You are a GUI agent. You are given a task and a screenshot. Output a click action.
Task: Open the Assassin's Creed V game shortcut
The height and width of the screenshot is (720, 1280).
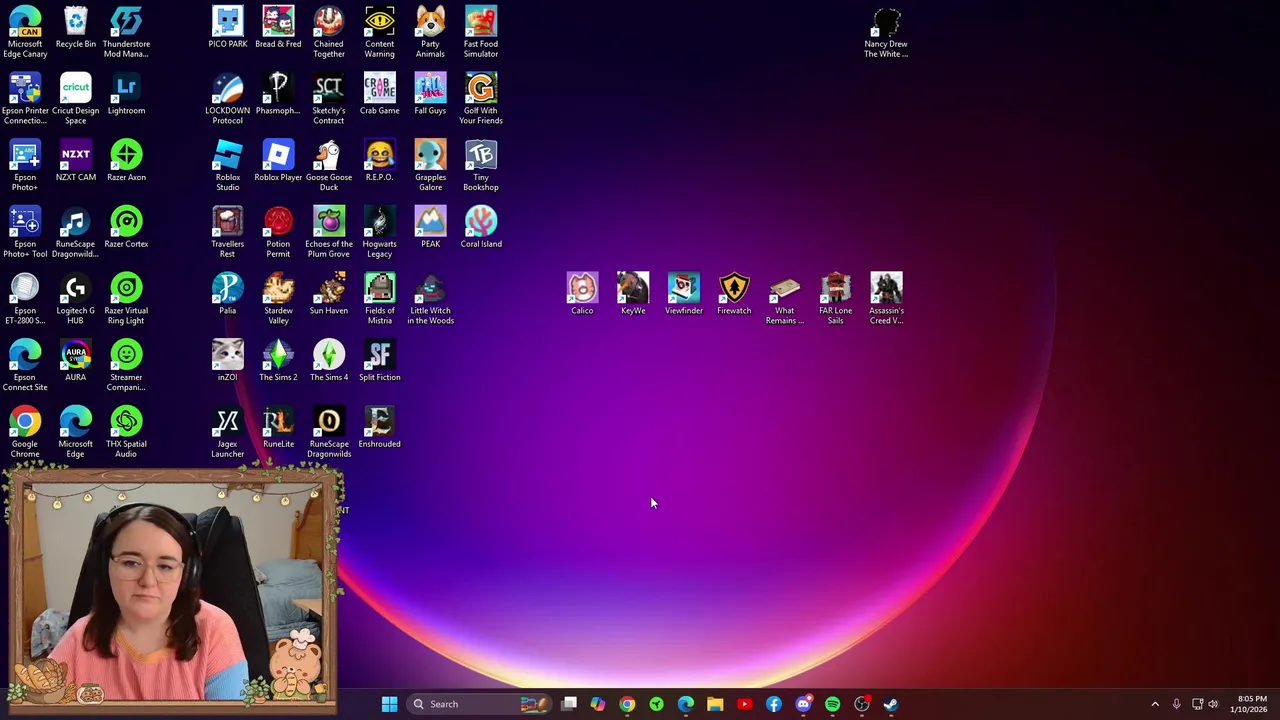pyautogui.click(x=886, y=299)
